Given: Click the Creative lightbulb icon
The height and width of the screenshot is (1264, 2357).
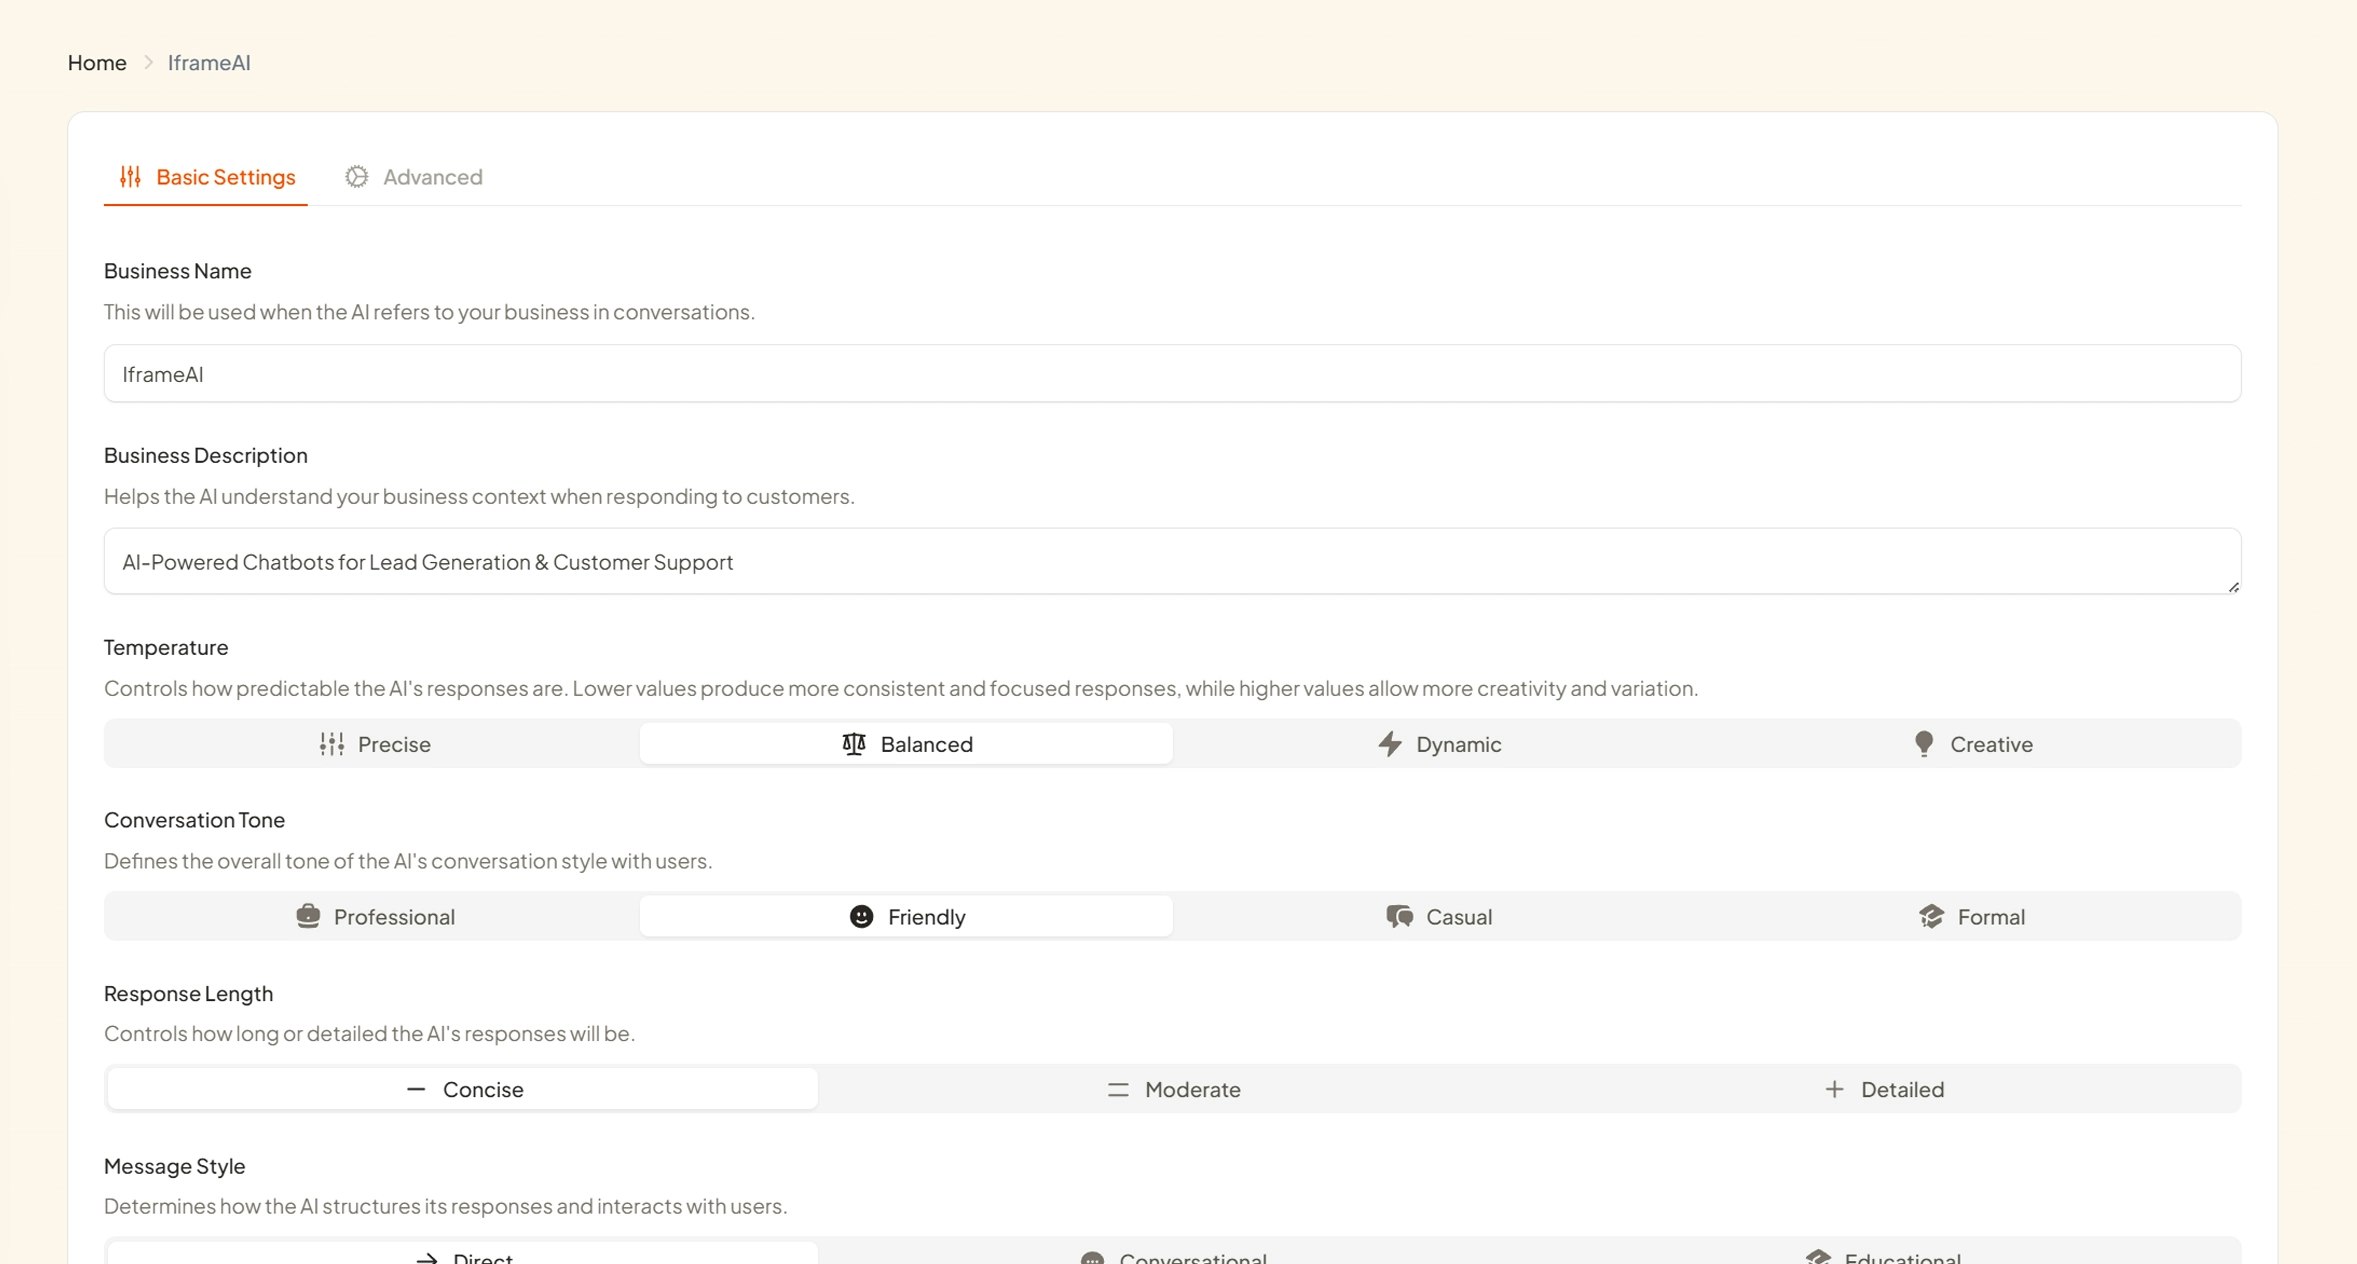Looking at the screenshot, I should tap(1923, 744).
